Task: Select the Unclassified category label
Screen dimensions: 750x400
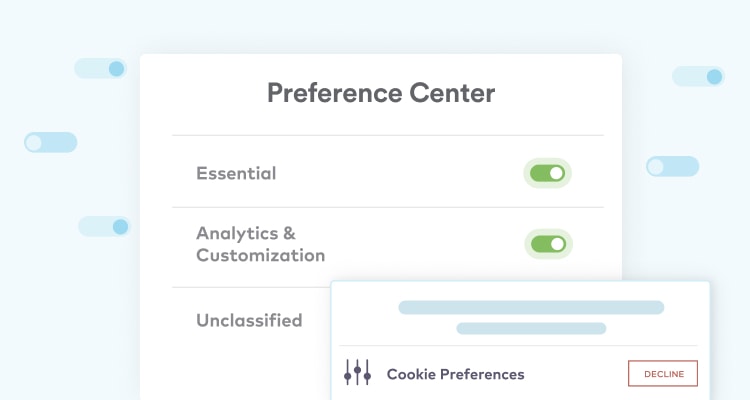Action: (x=249, y=320)
